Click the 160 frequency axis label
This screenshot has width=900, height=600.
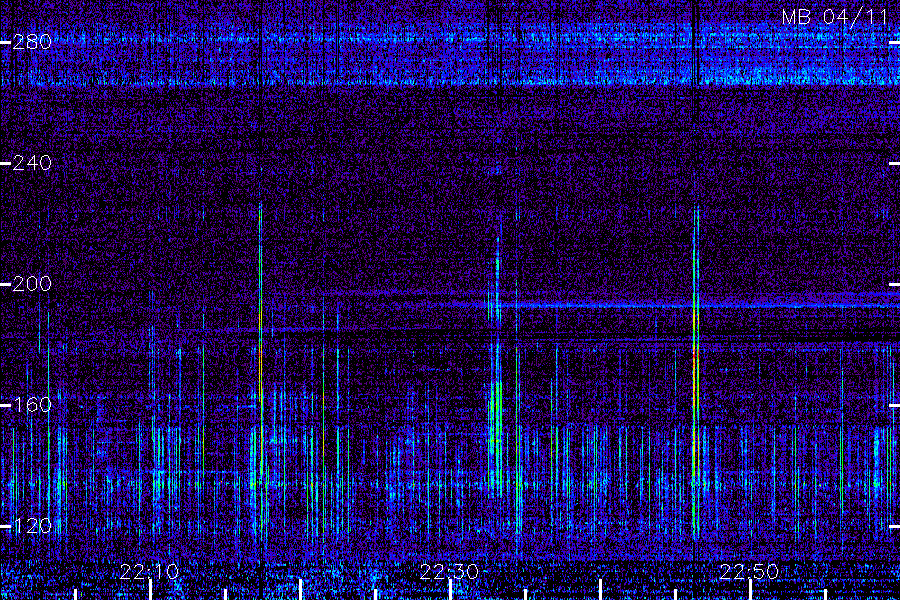[x=32, y=405]
